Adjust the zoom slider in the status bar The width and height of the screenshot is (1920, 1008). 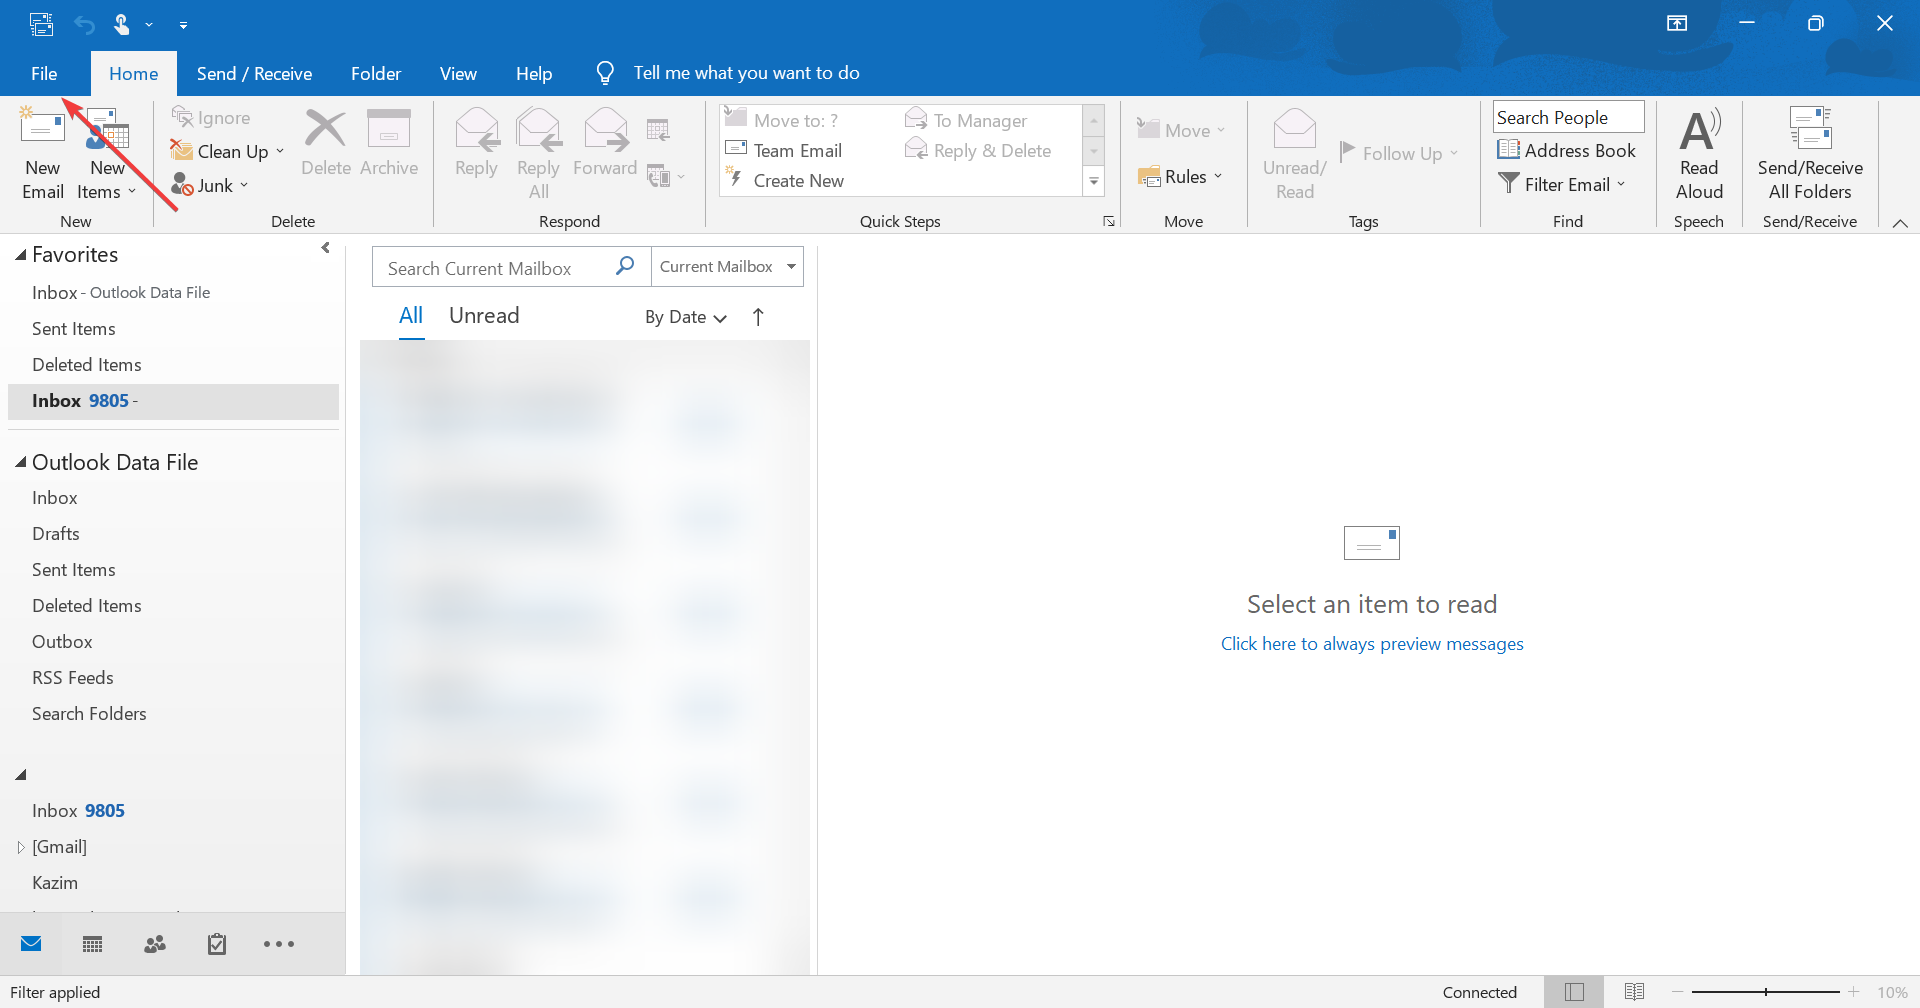coord(1768,991)
